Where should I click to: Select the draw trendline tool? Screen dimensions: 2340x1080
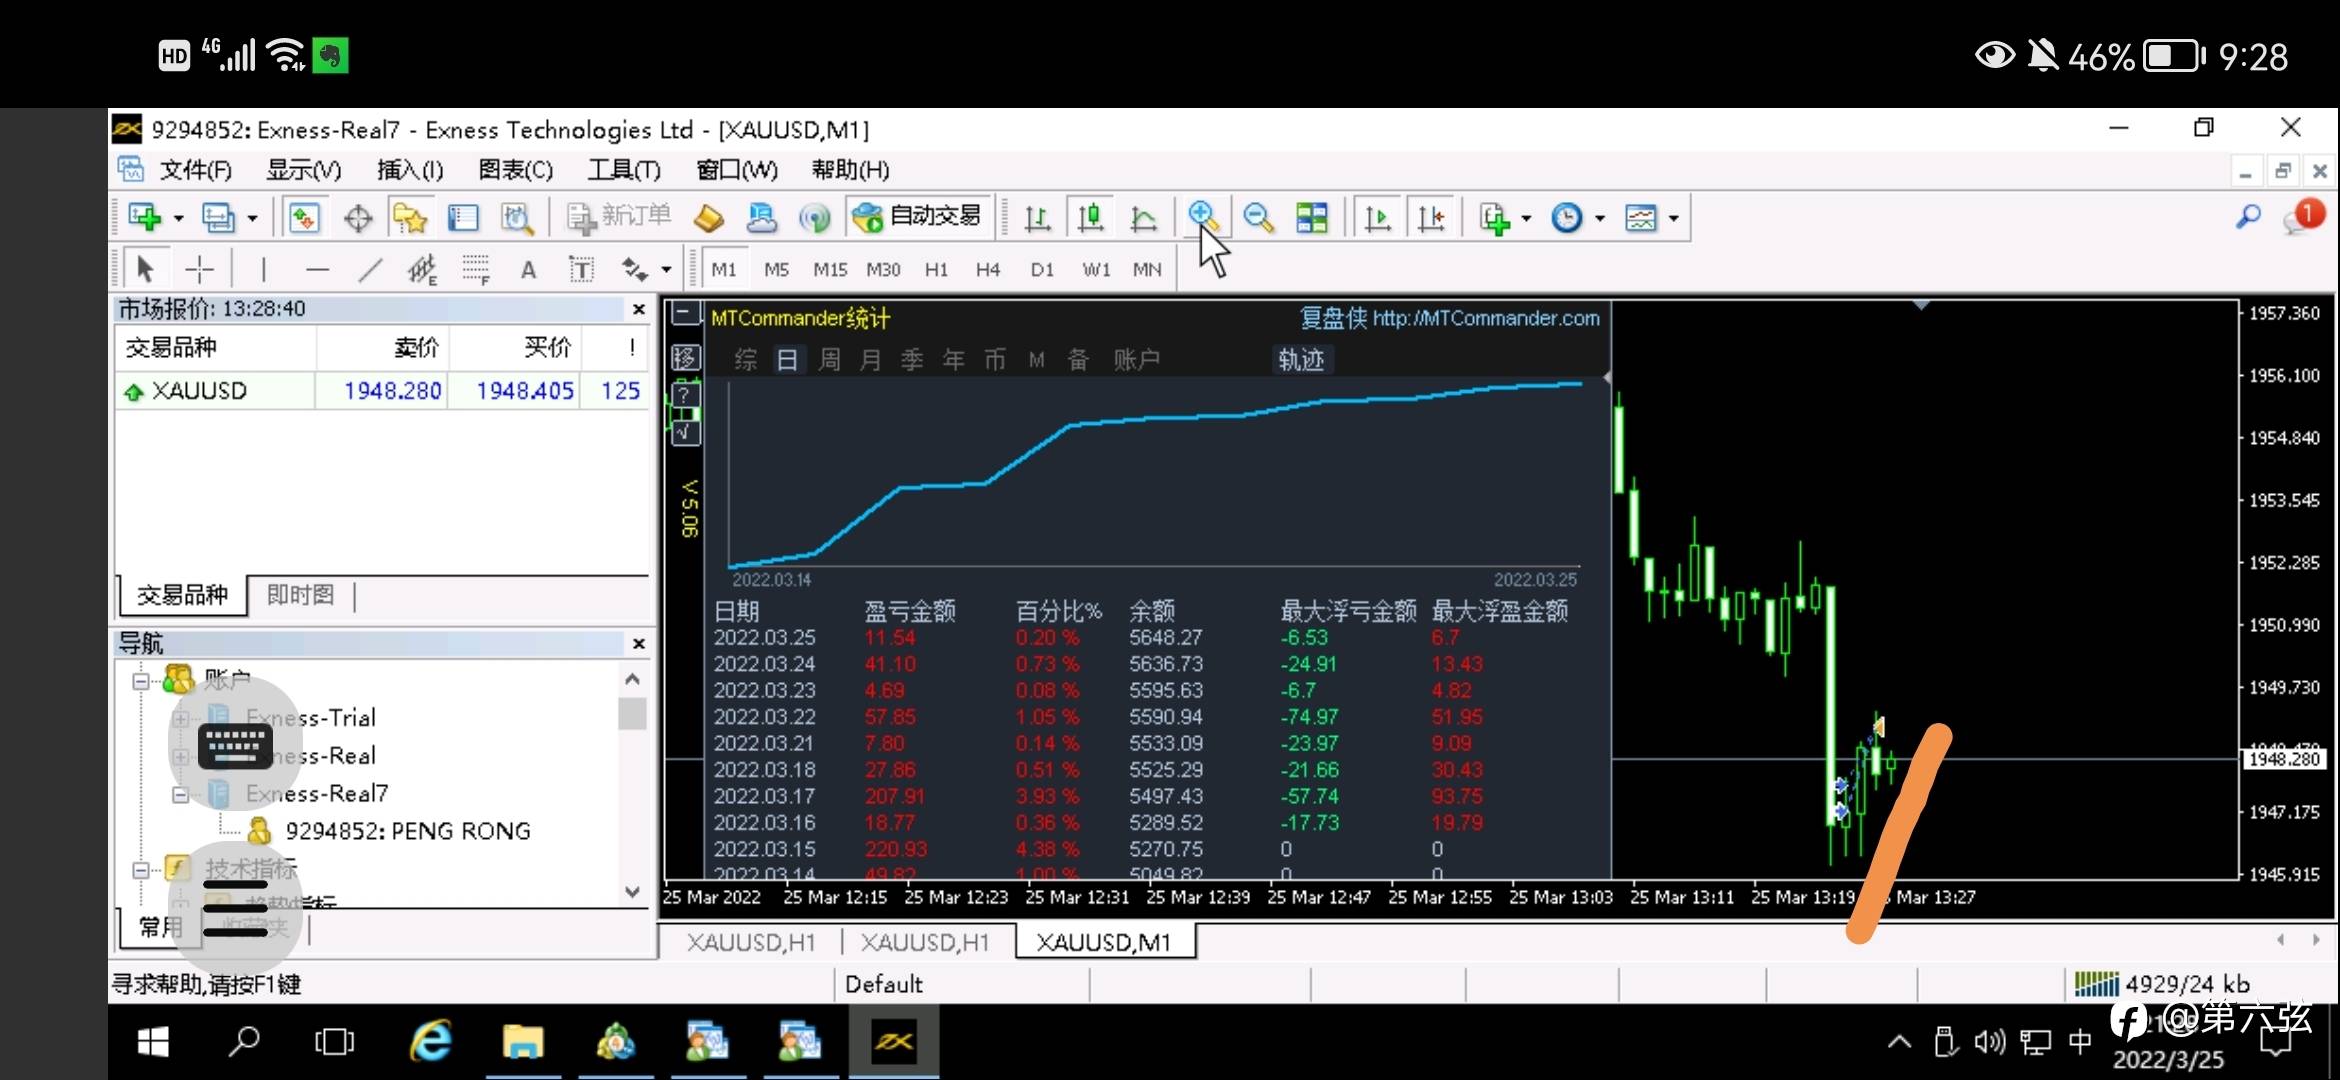coord(370,269)
